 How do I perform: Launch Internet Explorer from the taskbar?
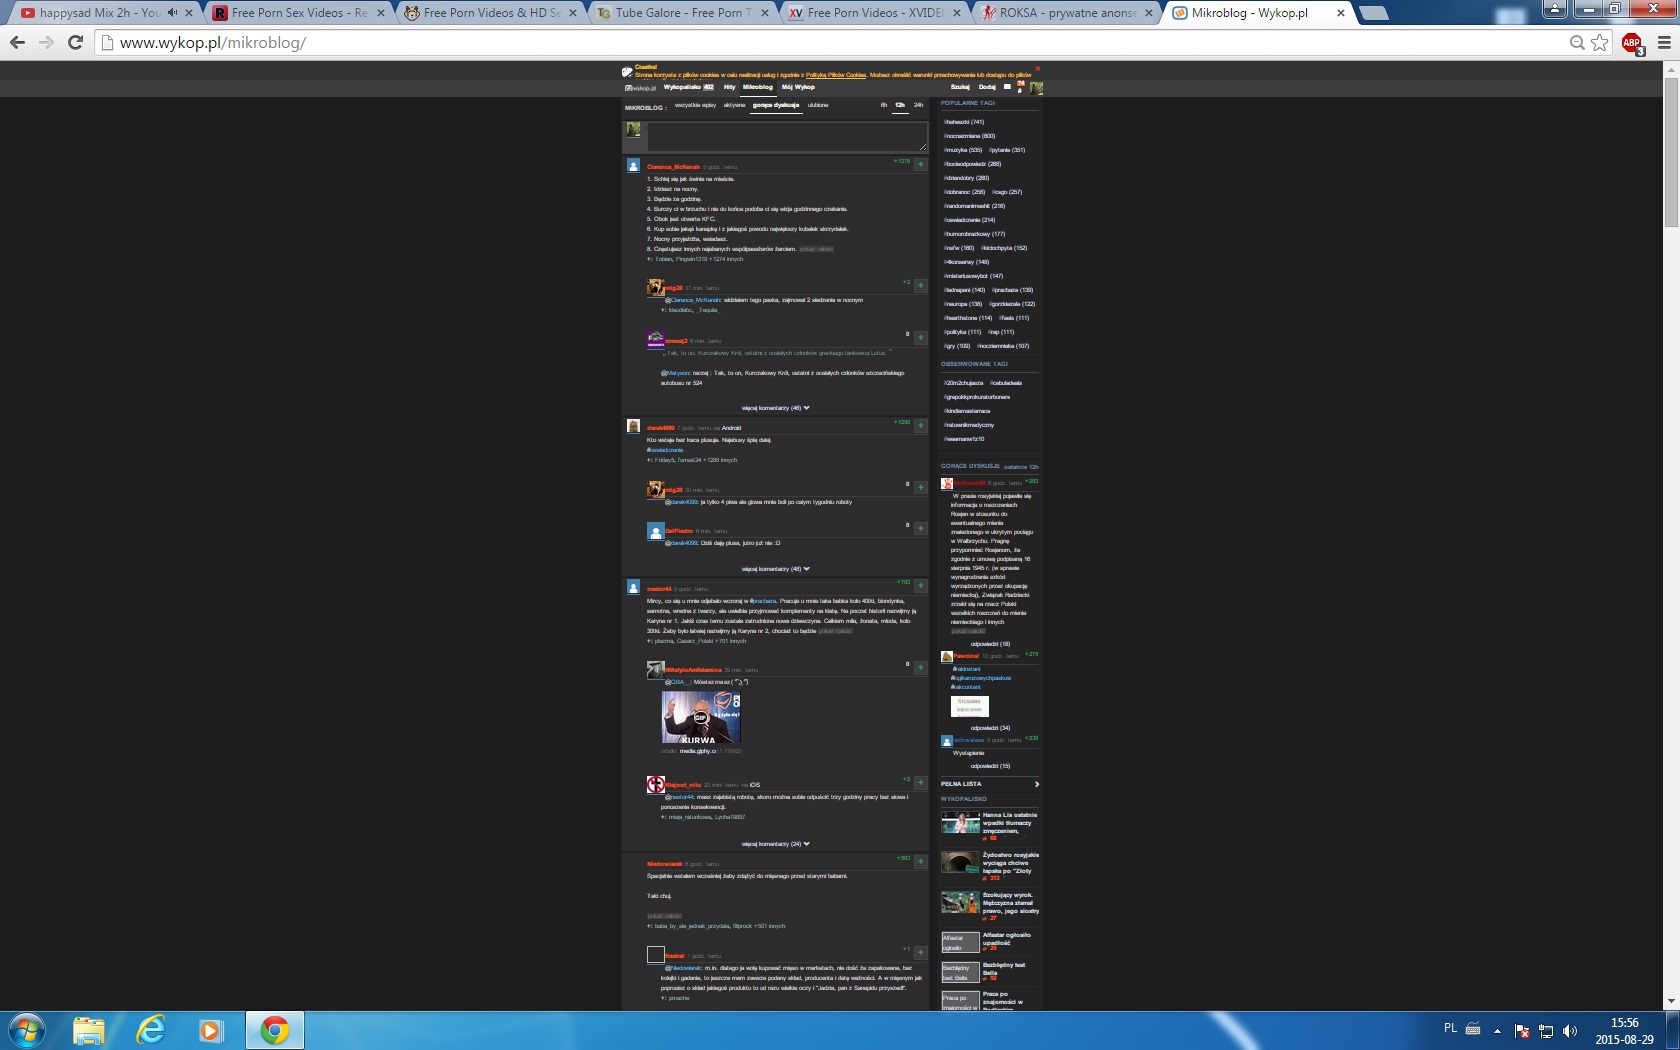[x=150, y=1030]
